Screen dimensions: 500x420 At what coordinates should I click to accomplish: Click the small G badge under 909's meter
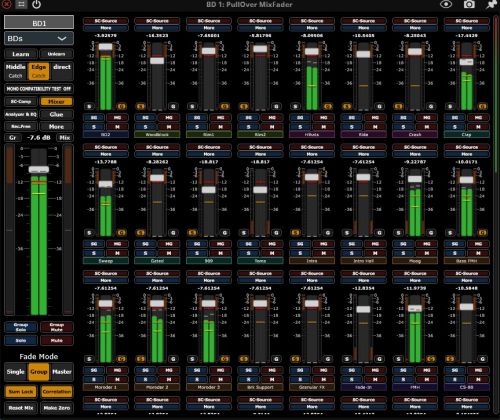click(225, 233)
